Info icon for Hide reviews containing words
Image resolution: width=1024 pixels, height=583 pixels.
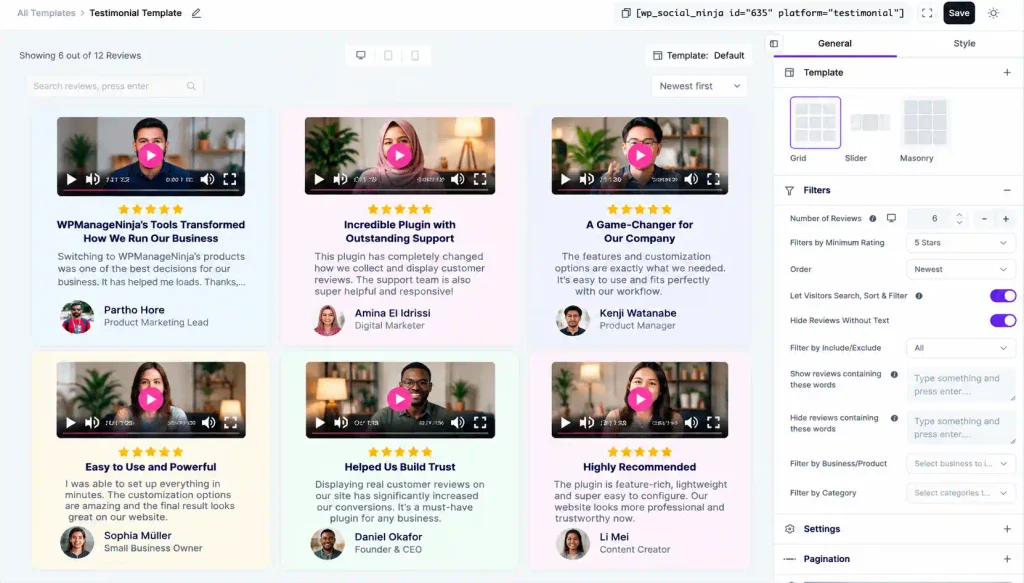(894, 418)
